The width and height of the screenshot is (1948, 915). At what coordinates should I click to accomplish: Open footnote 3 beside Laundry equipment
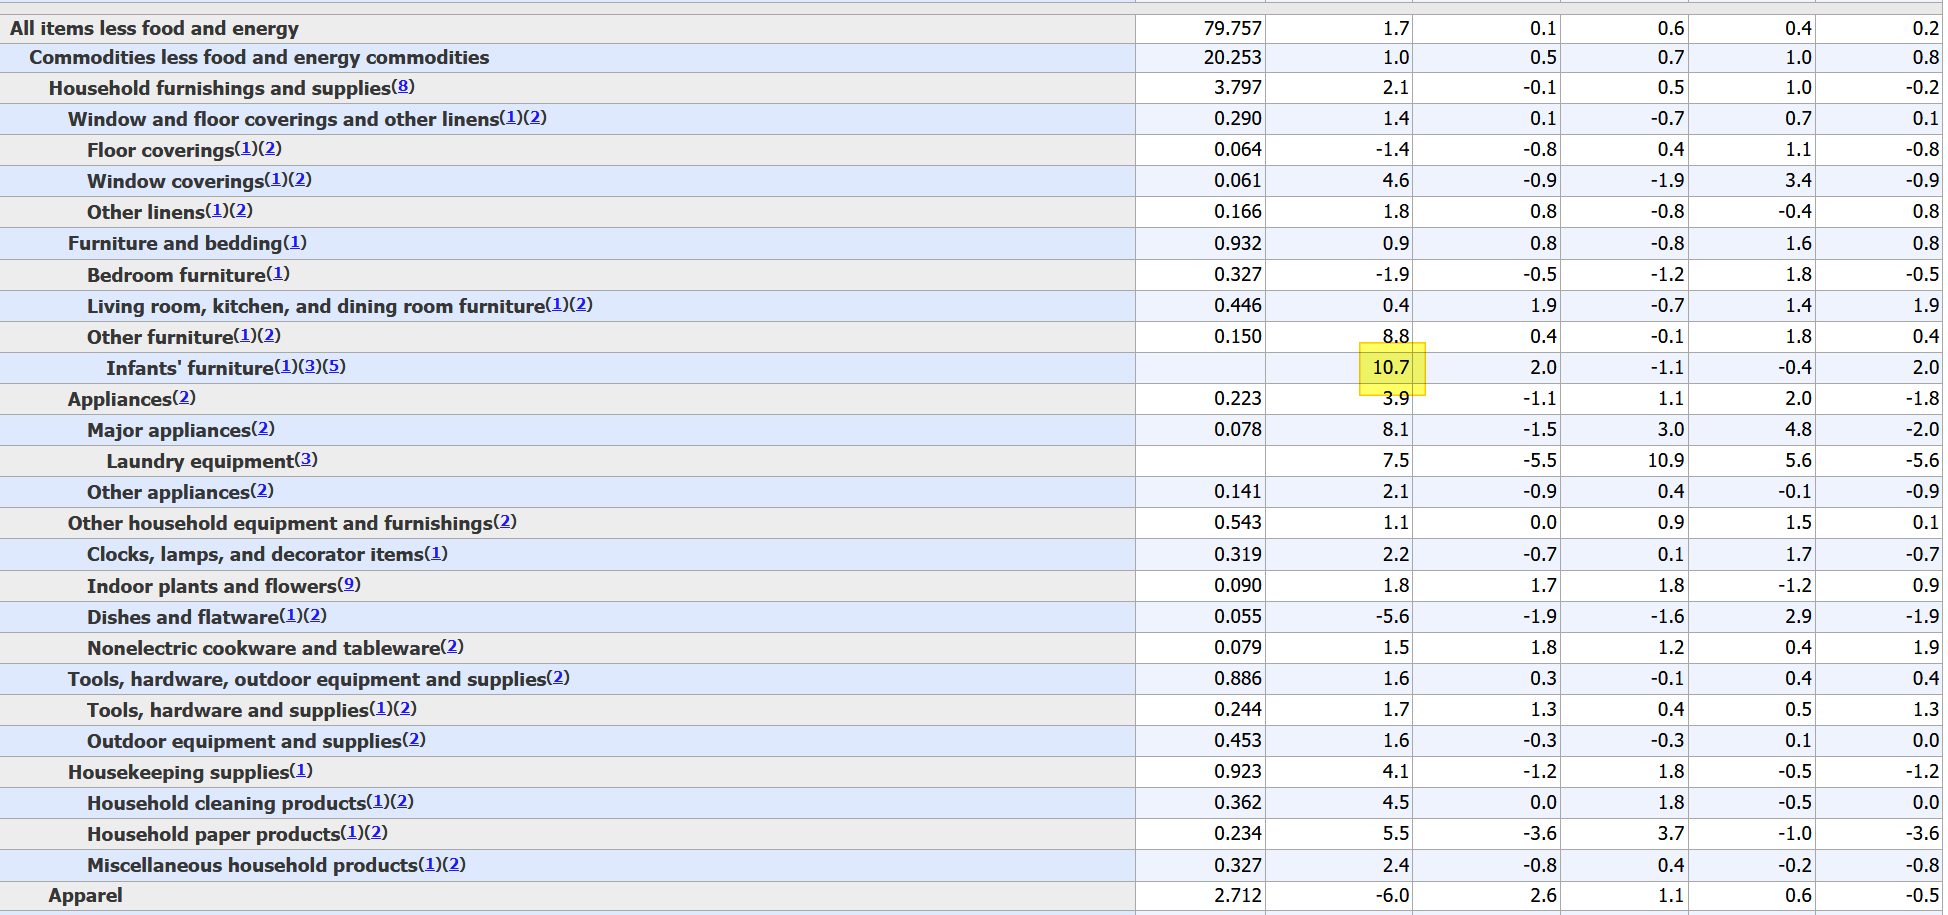(307, 459)
